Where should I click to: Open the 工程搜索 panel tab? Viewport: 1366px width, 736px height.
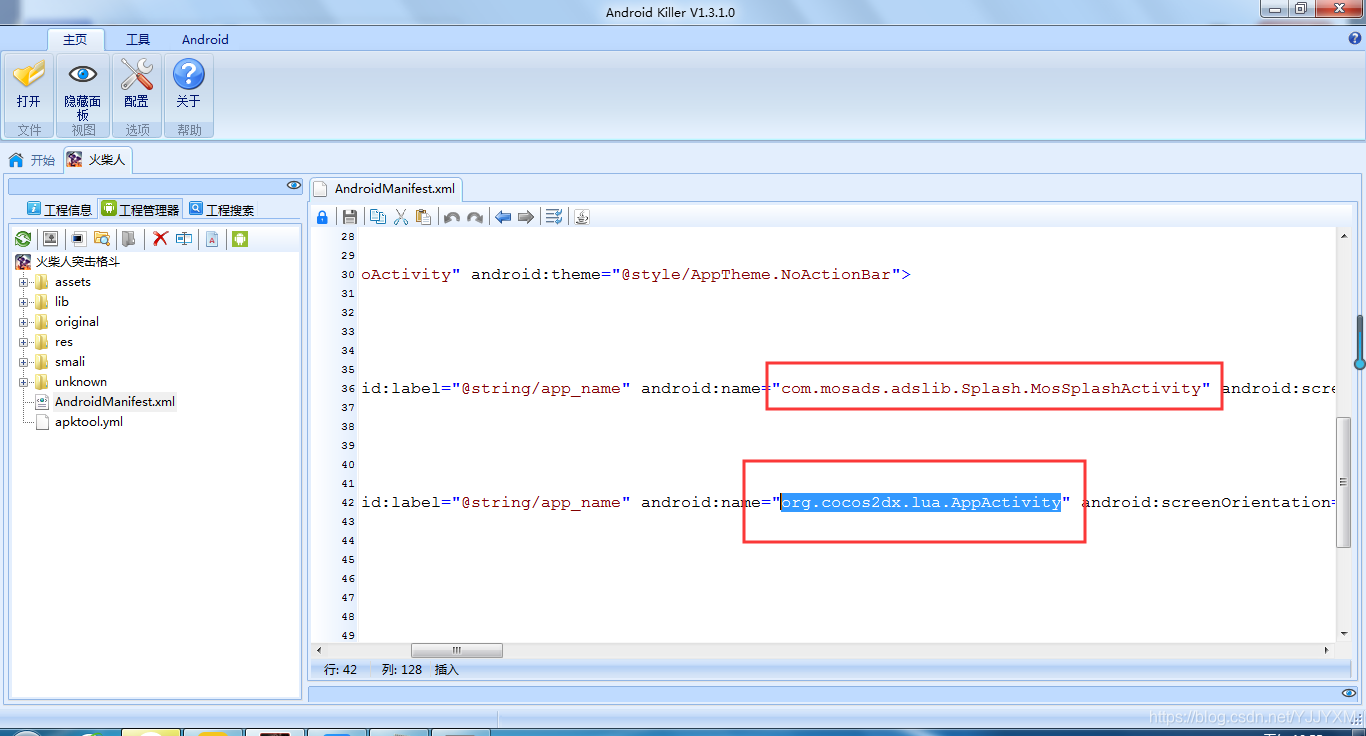[x=222, y=209]
